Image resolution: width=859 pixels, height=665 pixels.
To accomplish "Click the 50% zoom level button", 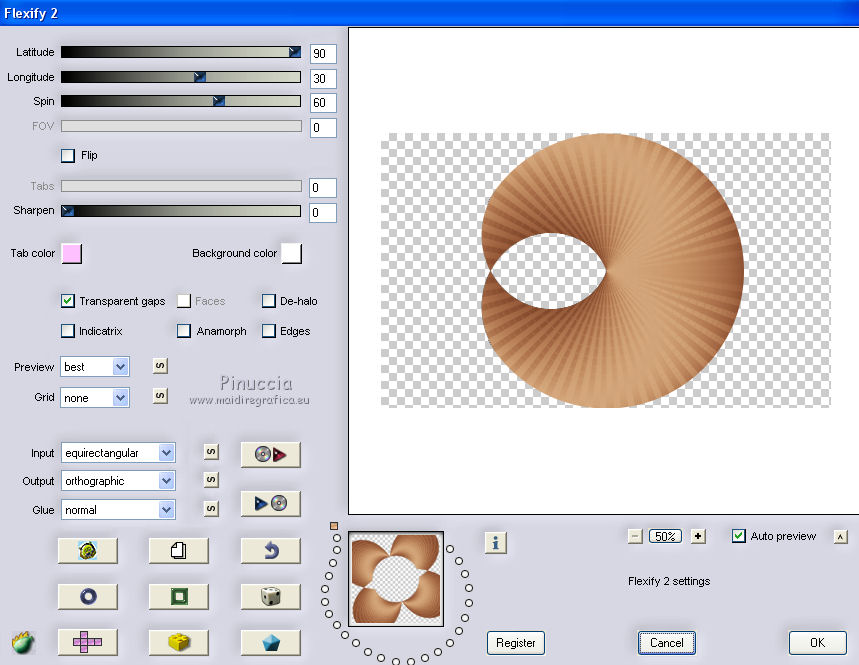I will coord(666,536).
